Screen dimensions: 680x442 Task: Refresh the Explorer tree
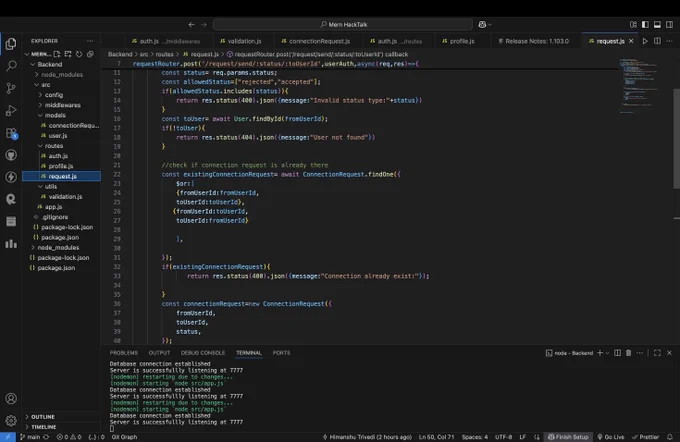79,54
